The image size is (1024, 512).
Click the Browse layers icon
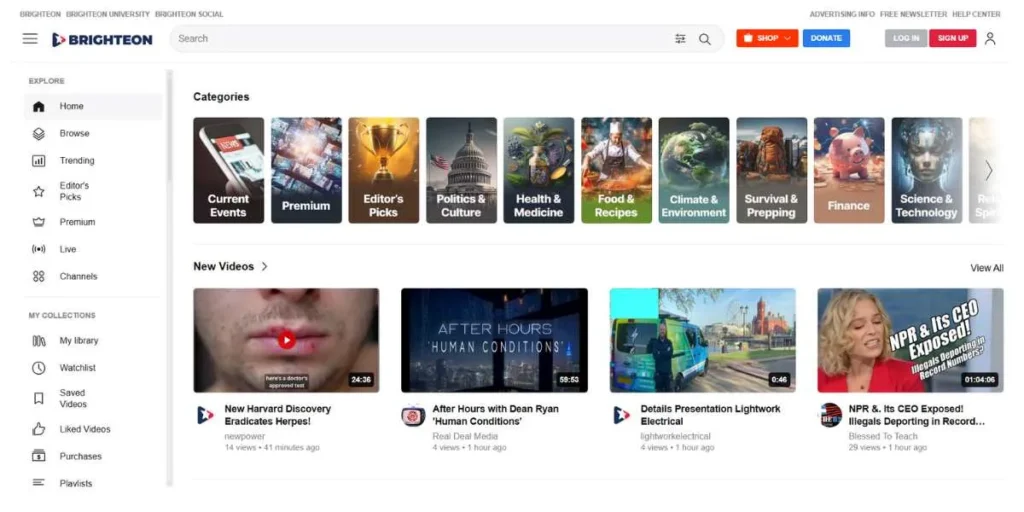click(39, 133)
